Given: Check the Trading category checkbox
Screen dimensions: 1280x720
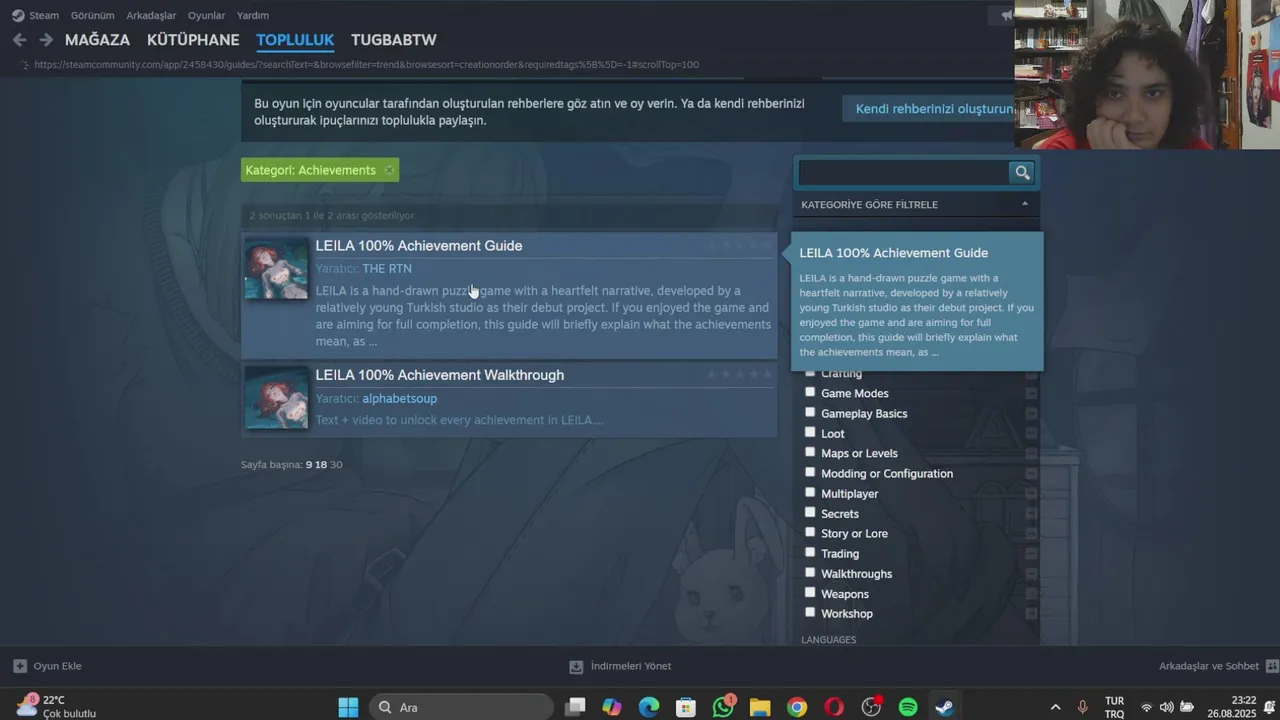Looking at the screenshot, I should pos(810,552).
